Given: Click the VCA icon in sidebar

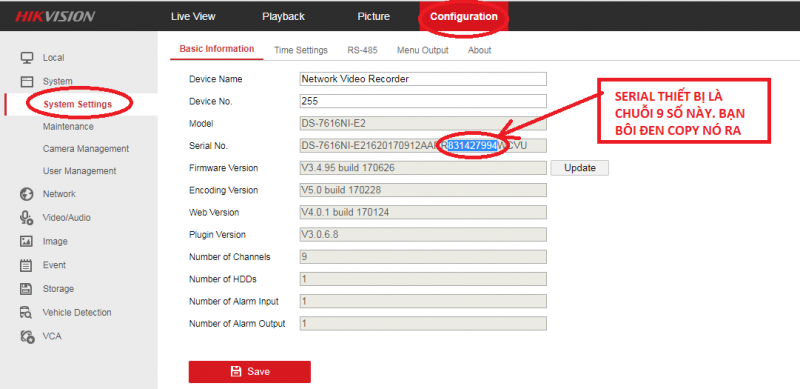Looking at the screenshot, I should click(x=27, y=336).
